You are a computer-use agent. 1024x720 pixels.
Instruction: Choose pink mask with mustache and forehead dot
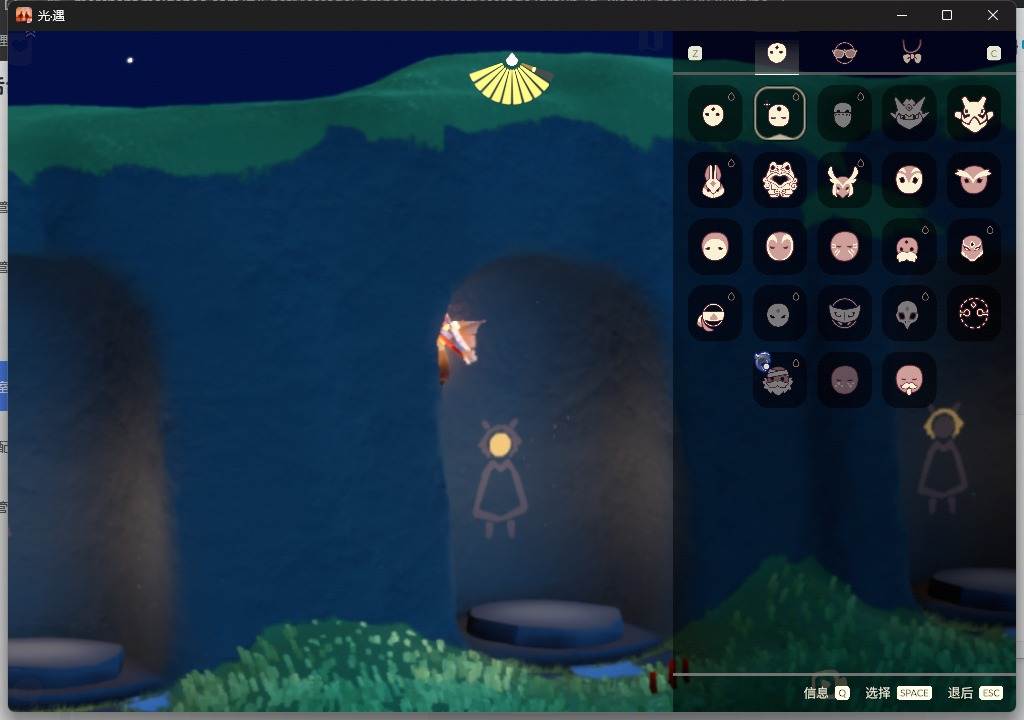(x=908, y=247)
